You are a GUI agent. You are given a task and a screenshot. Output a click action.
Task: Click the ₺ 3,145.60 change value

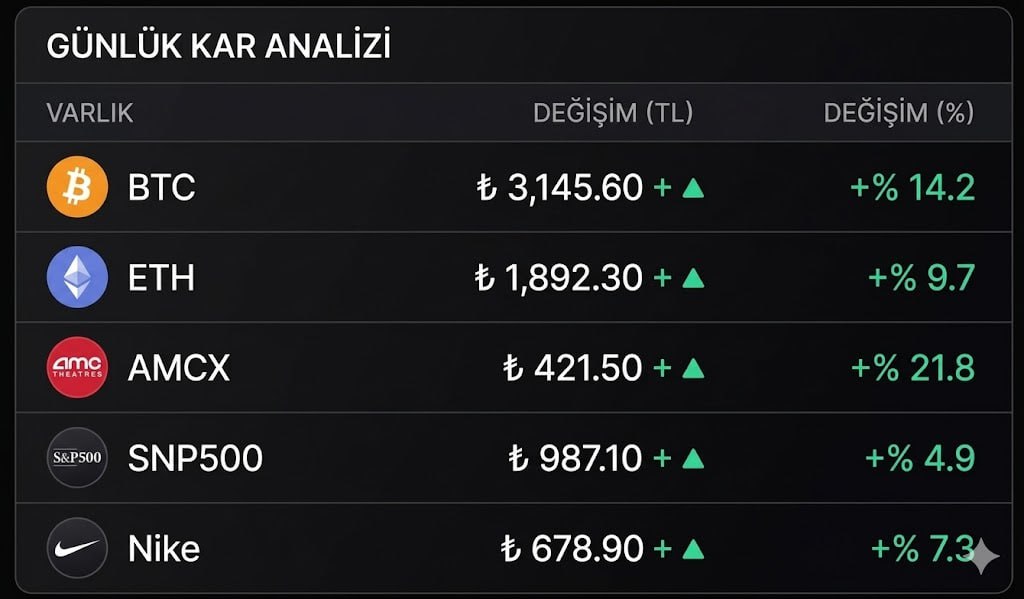(560, 187)
